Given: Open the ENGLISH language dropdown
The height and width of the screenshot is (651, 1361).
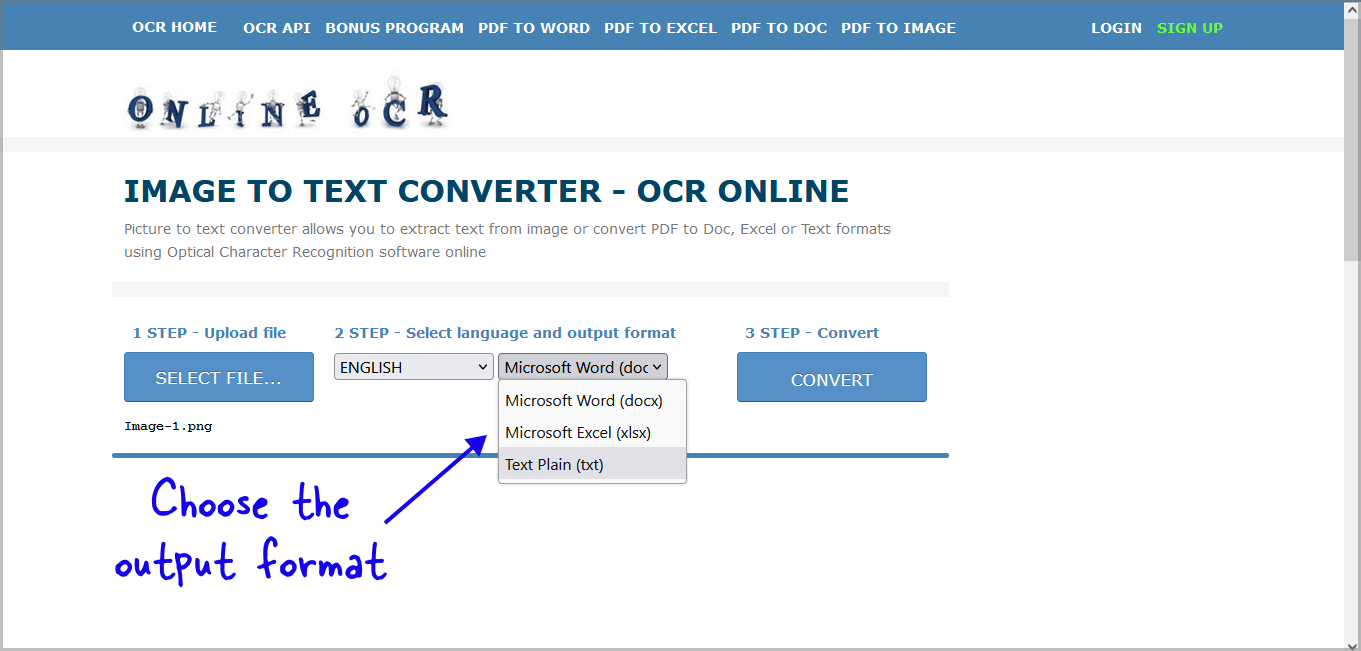Looking at the screenshot, I should click(x=413, y=366).
